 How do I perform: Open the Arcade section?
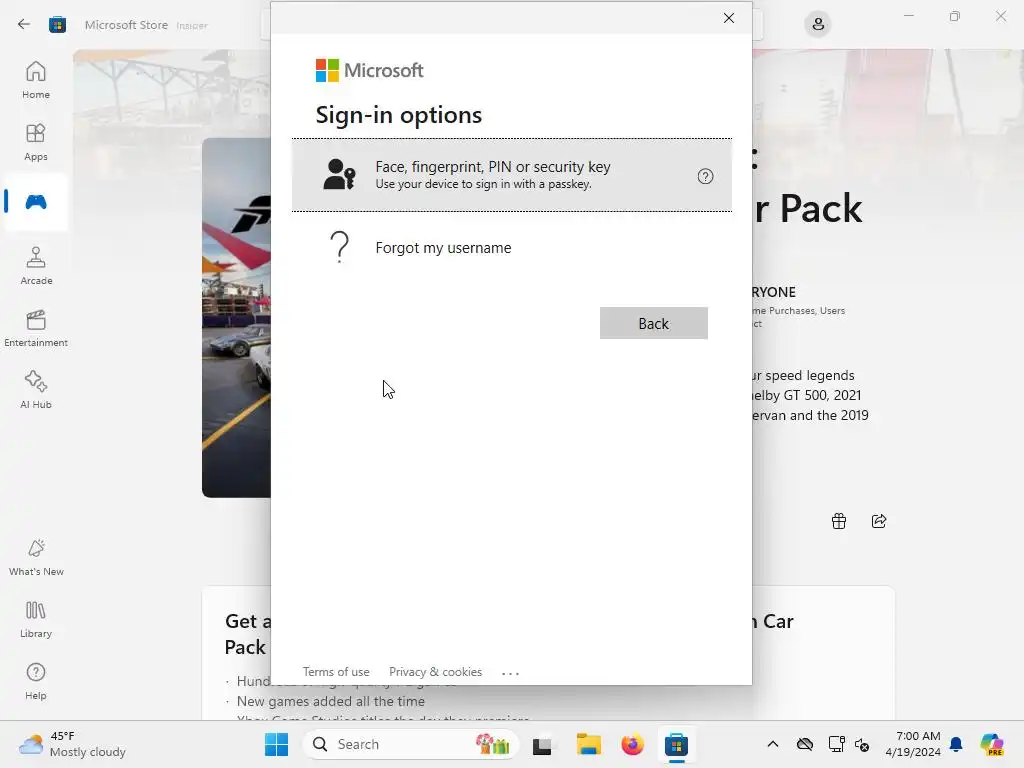[x=36, y=266]
